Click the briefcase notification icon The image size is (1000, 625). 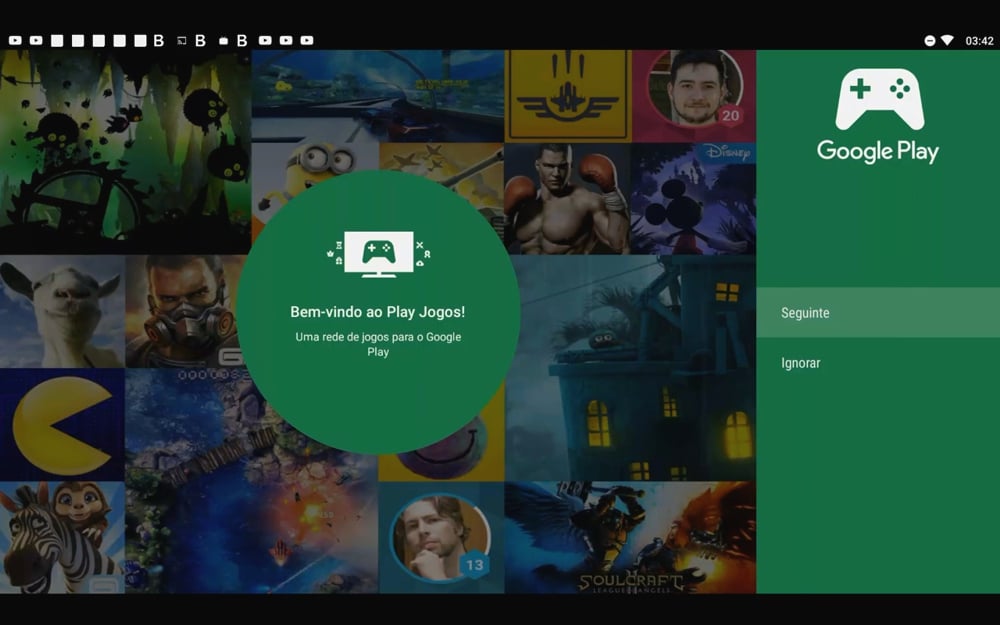[x=223, y=41]
